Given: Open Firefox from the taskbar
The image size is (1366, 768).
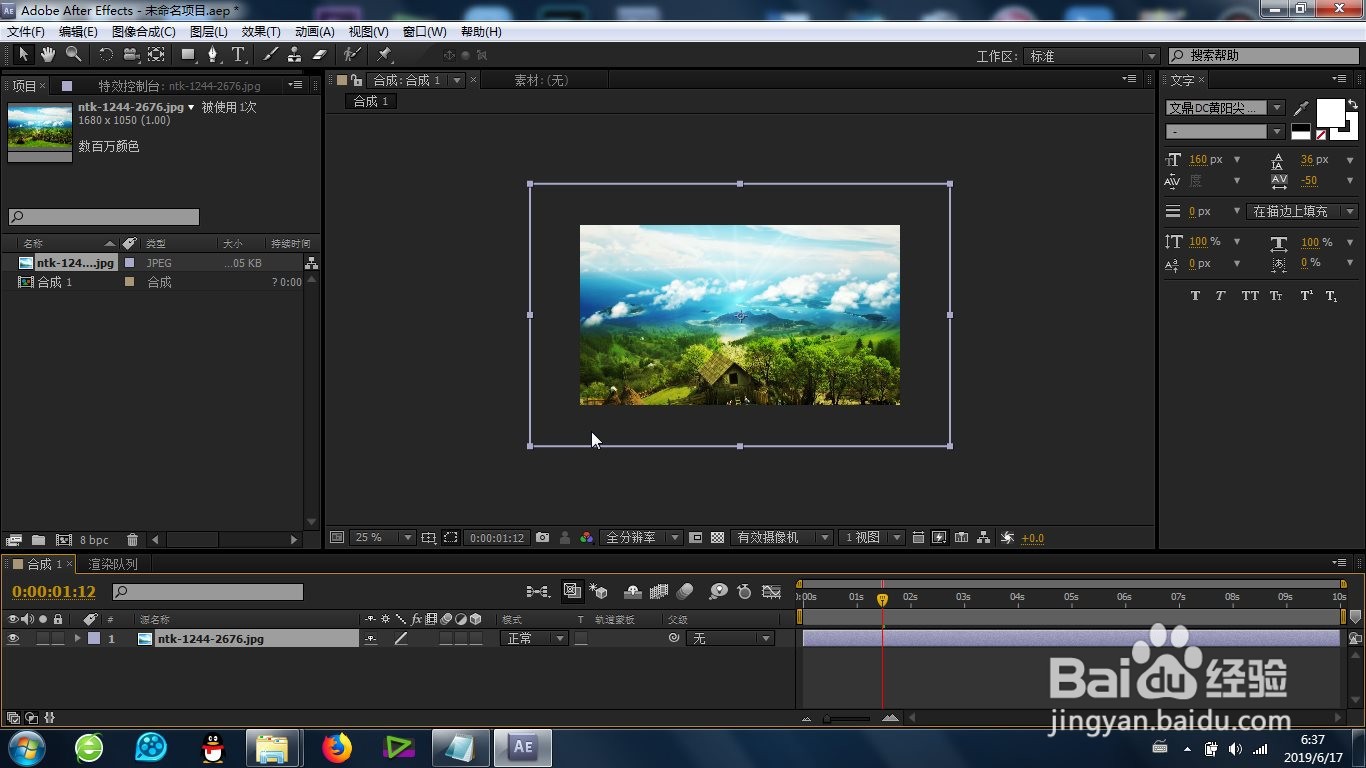Looking at the screenshot, I should point(338,747).
